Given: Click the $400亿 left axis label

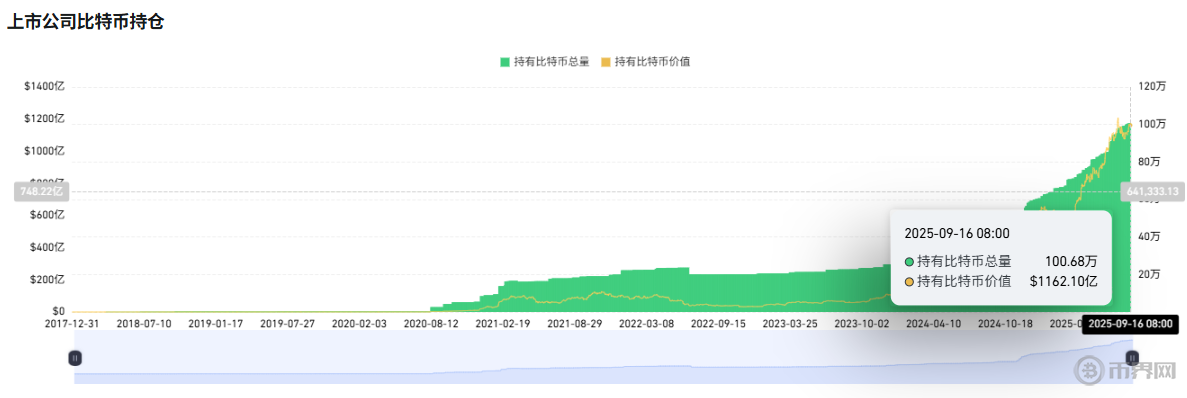Looking at the screenshot, I should click(48, 247).
